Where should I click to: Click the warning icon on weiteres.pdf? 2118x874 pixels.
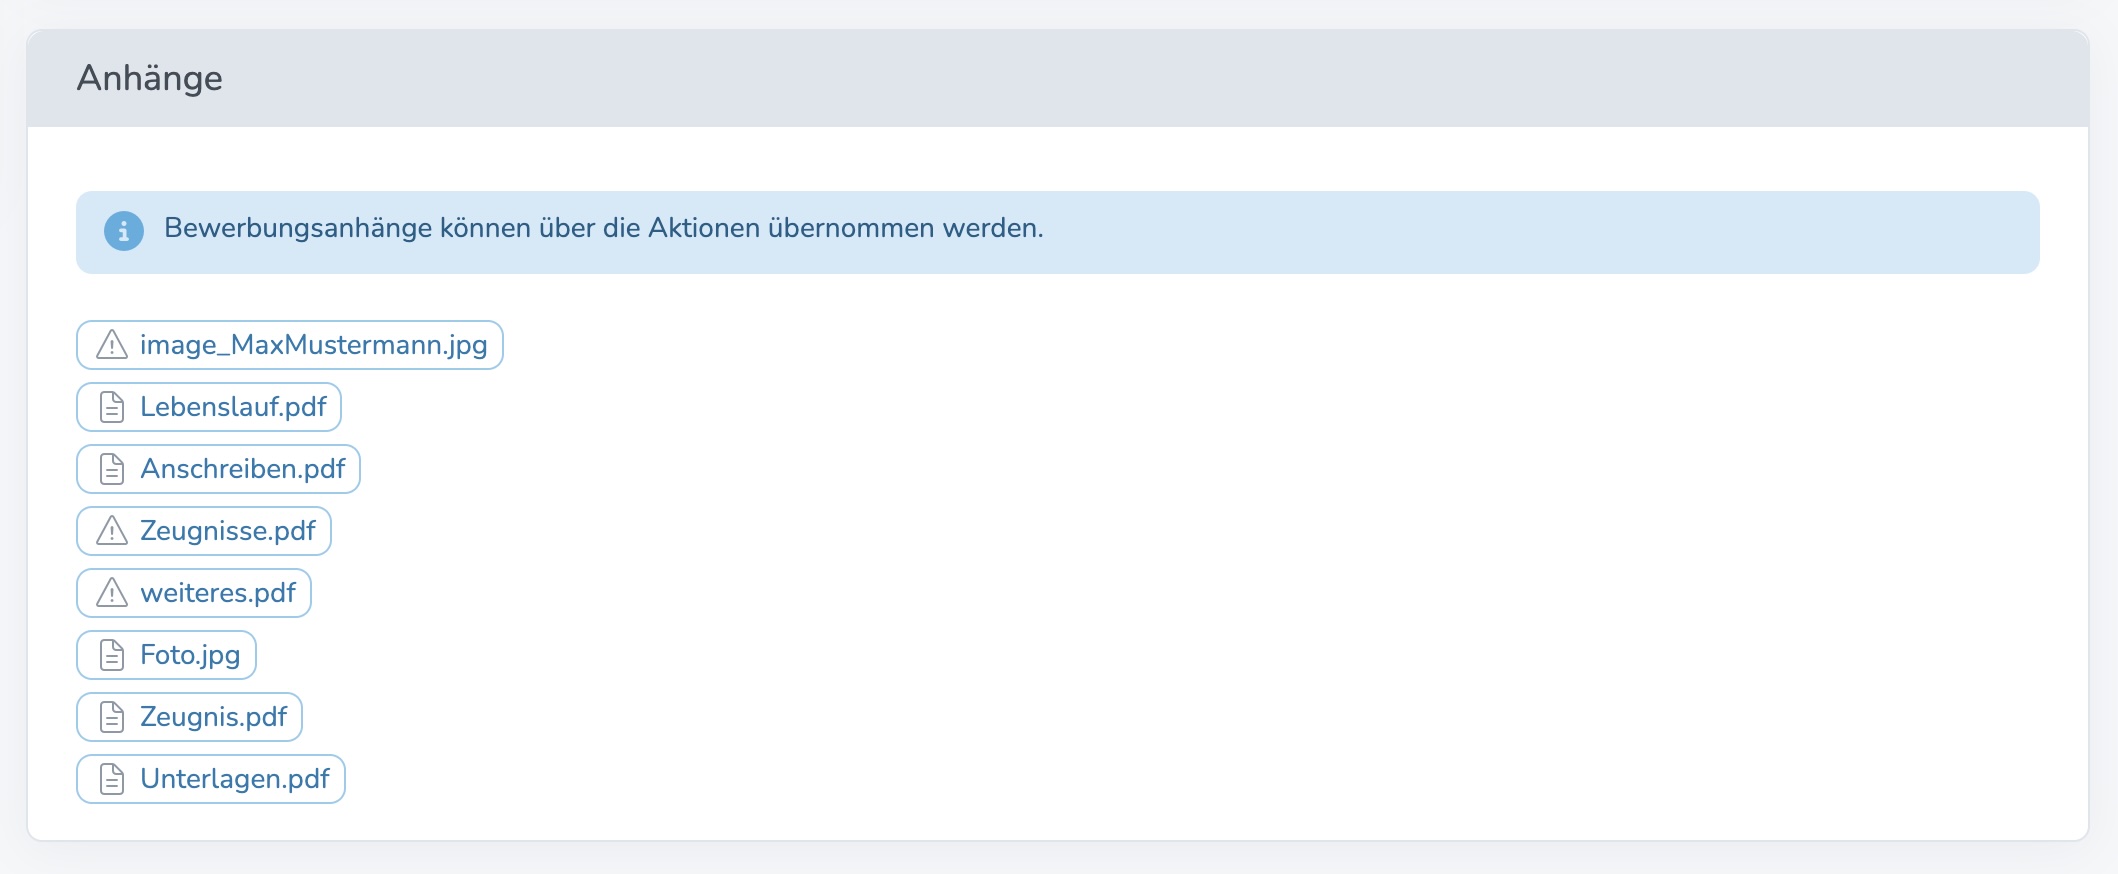(110, 593)
